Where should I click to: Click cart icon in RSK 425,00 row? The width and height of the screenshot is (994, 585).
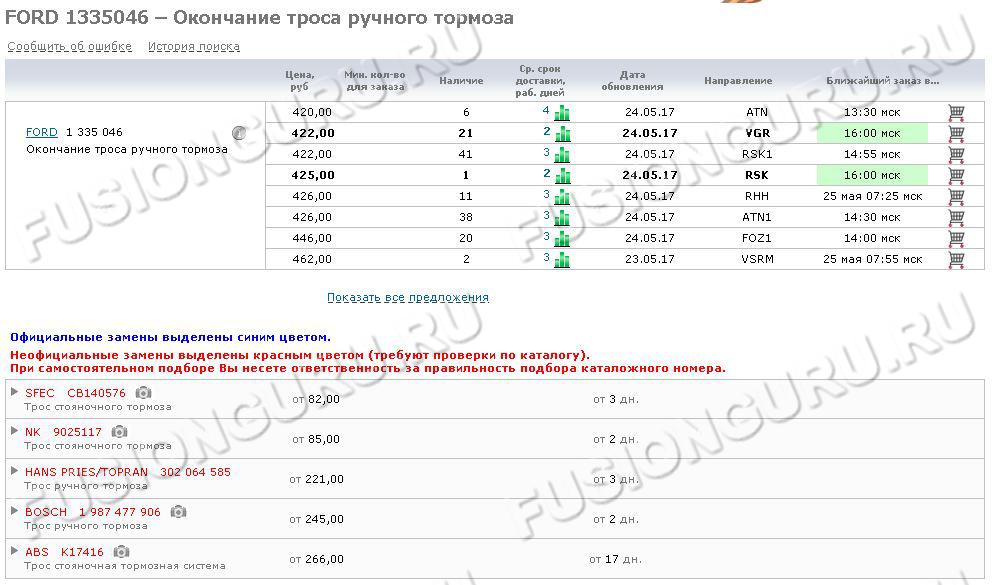click(x=956, y=176)
